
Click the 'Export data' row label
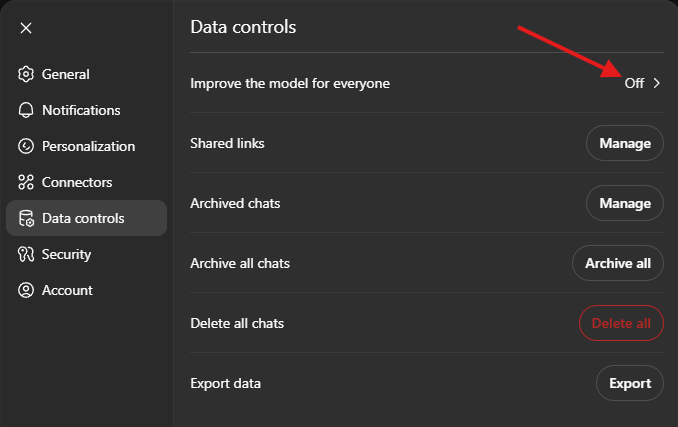pos(226,383)
